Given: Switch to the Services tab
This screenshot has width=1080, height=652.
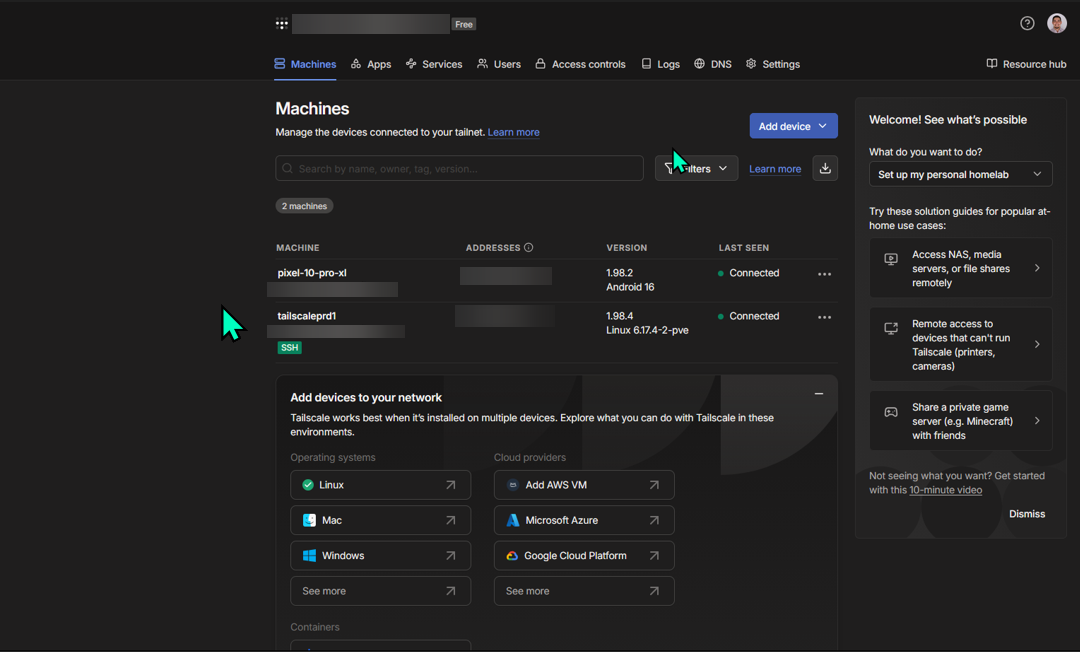Looking at the screenshot, I should [x=434, y=64].
